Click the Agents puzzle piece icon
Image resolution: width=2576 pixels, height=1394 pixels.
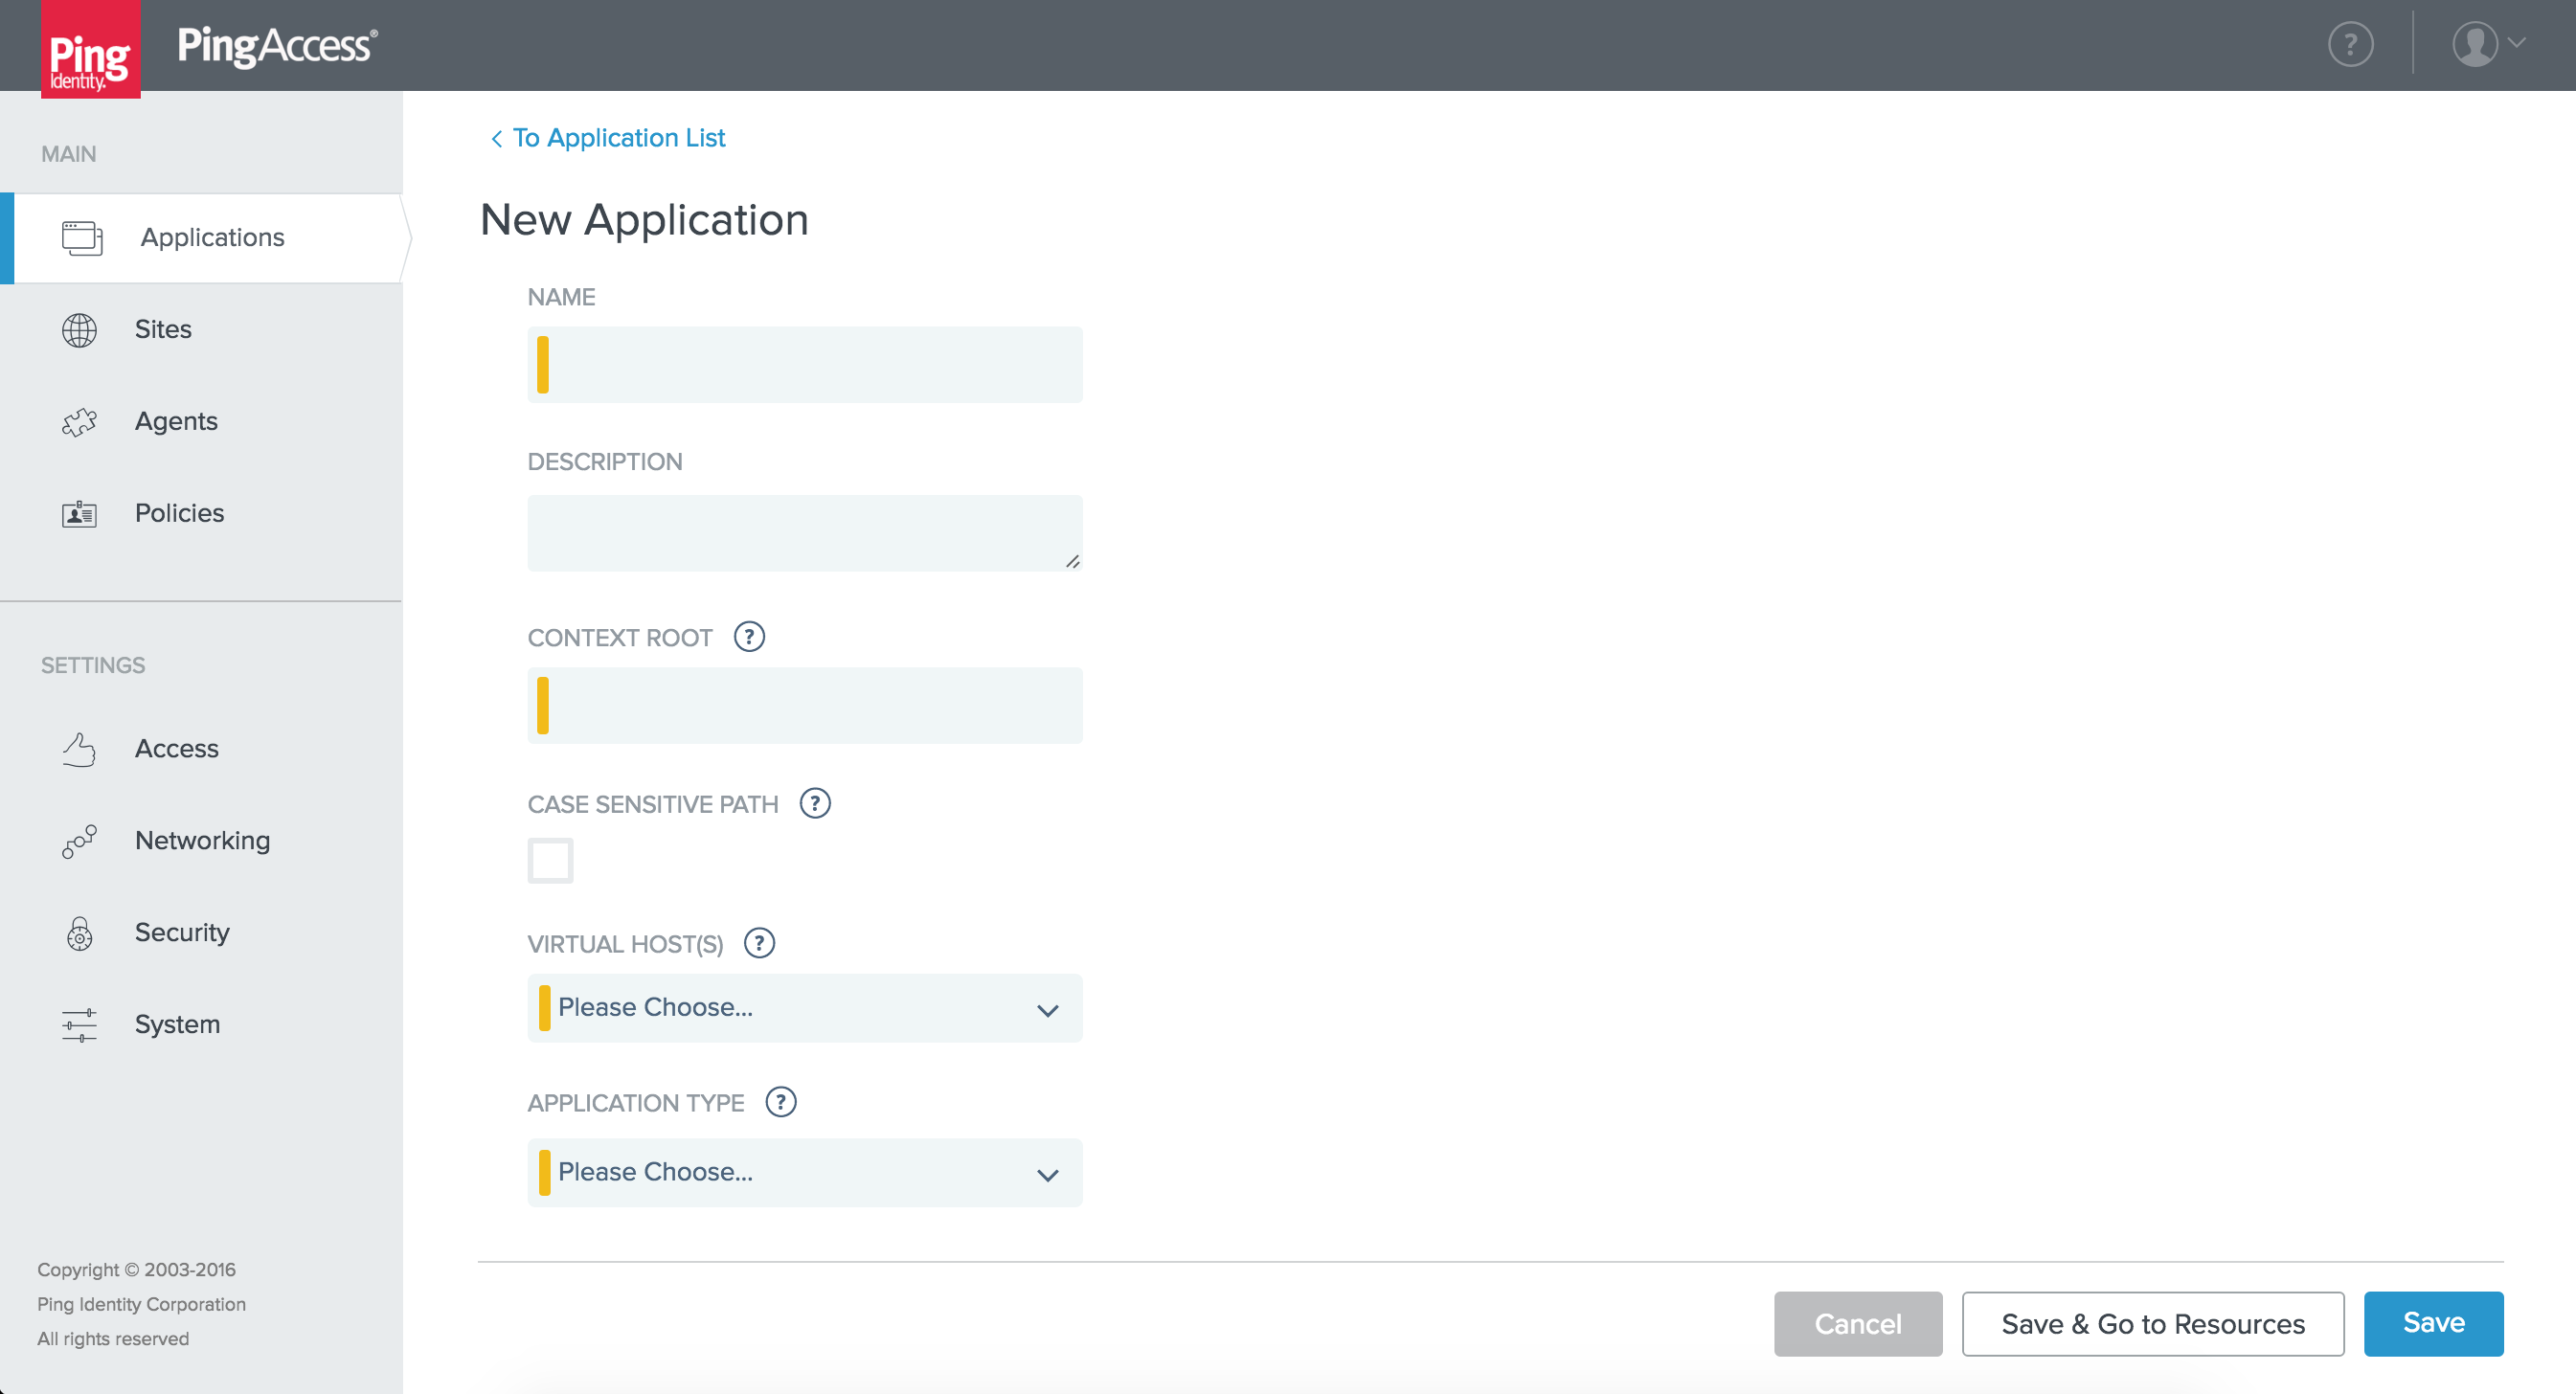click(x=79, y=422)
